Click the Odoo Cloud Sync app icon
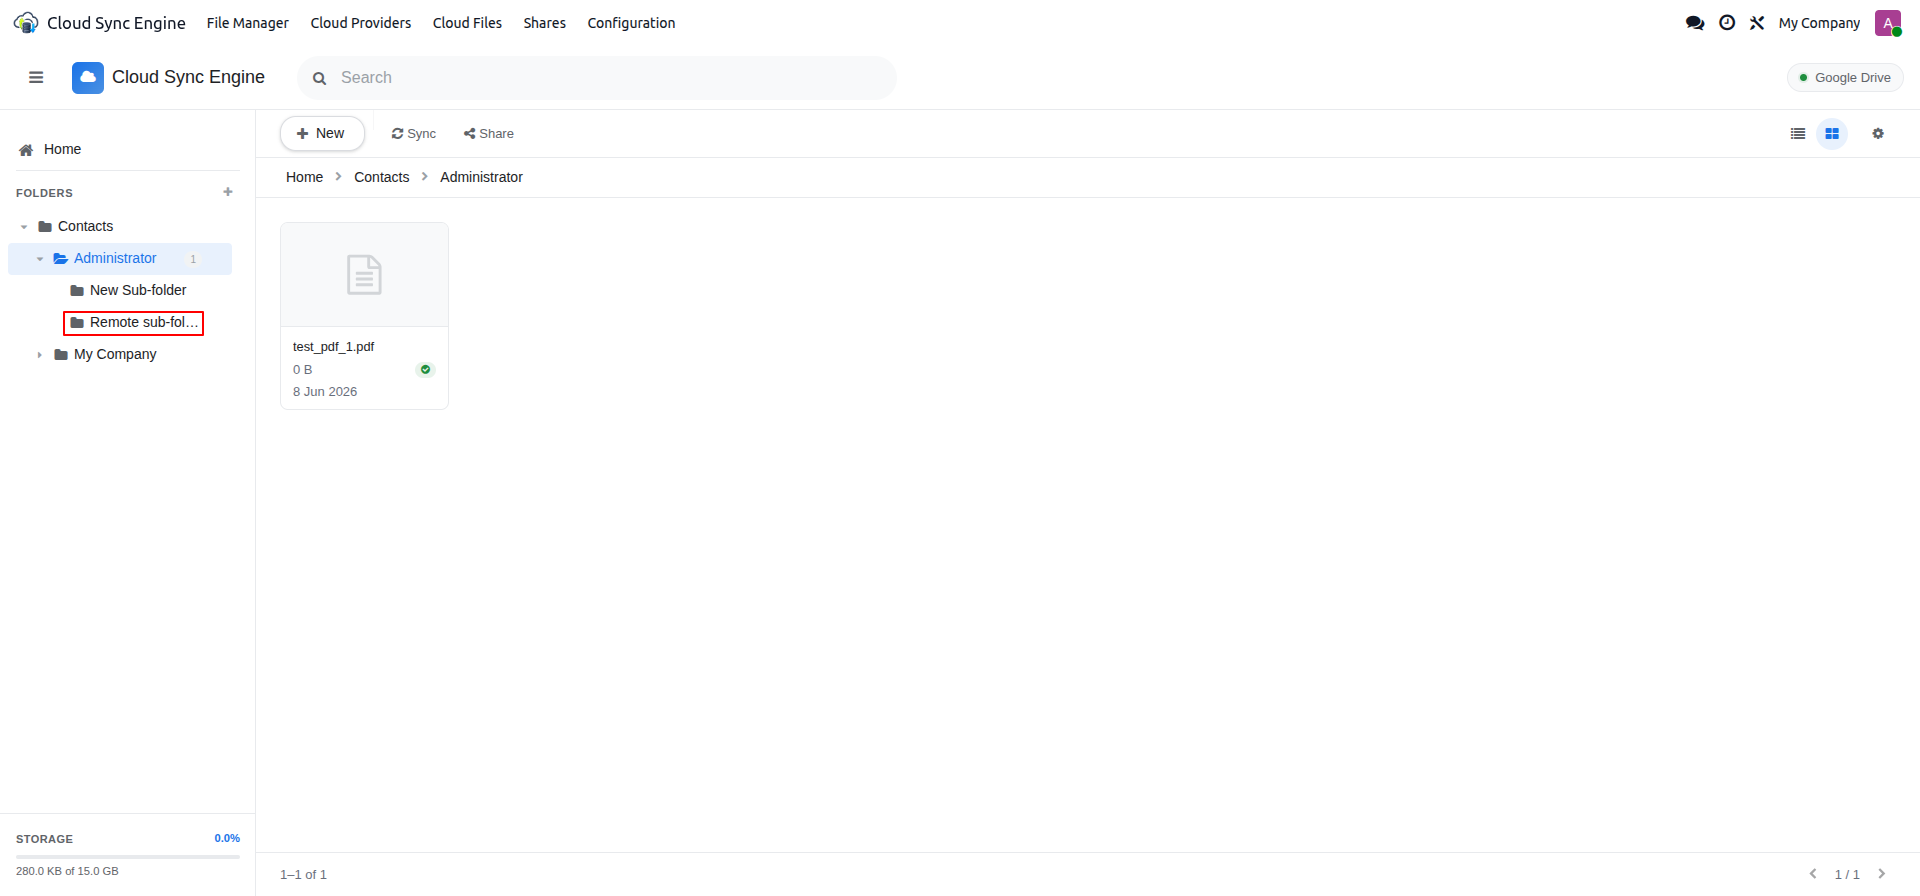 tap(26, 23)
